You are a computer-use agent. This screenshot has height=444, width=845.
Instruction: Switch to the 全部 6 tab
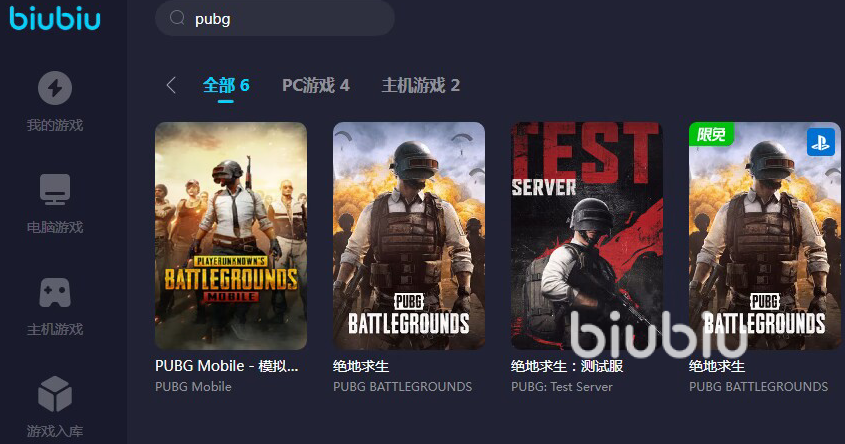[x=226, y=85]
